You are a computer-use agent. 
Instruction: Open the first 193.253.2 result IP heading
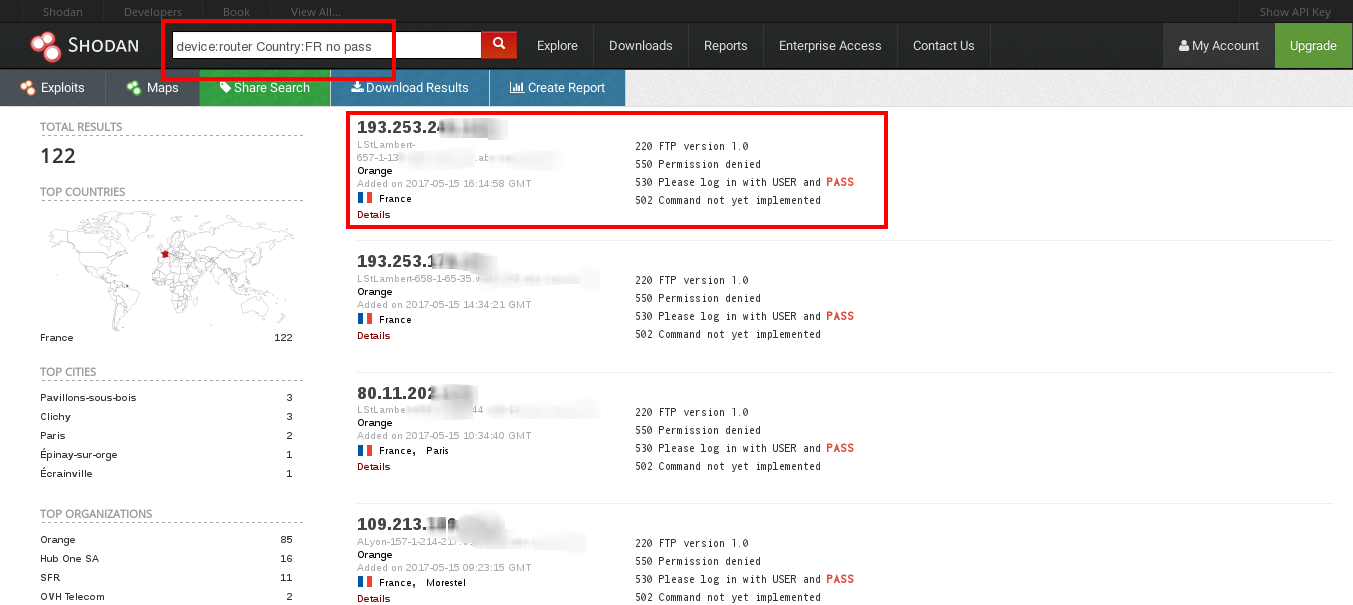(x=431, y=128)
